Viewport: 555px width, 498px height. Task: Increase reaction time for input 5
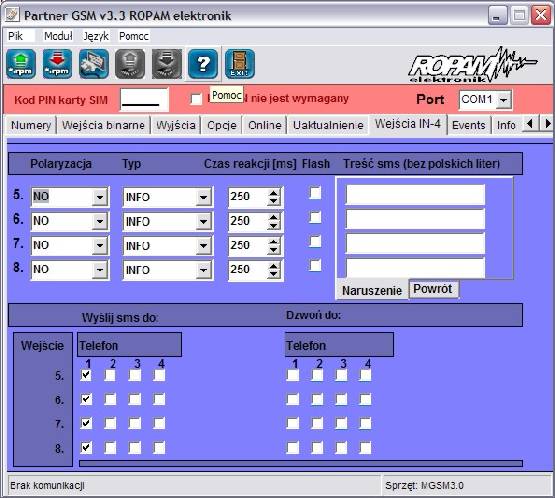[x=273, y=193]
